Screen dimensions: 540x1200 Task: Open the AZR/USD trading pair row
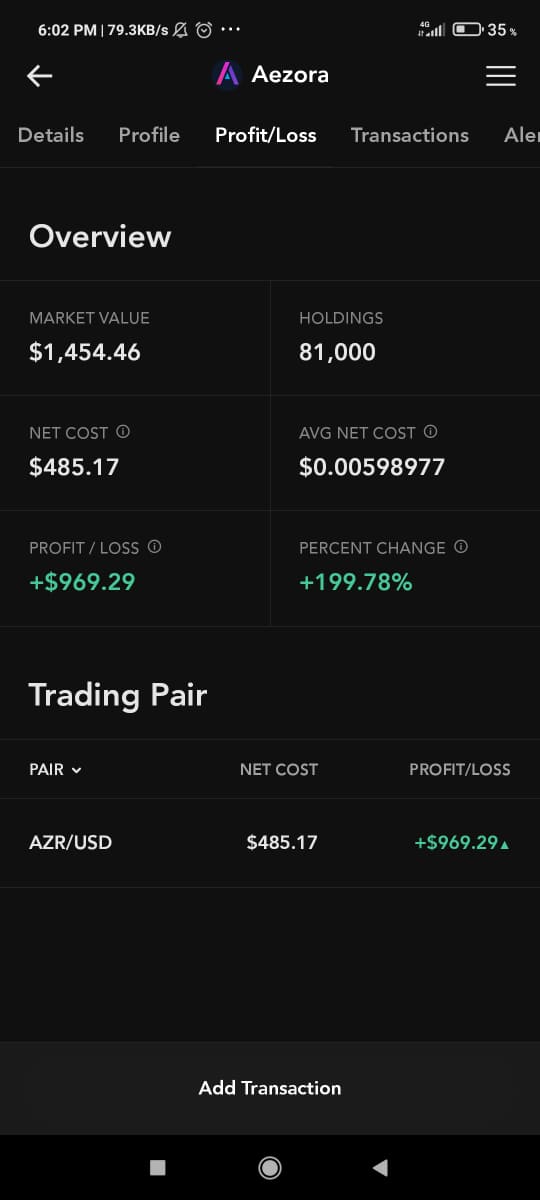(270, 843)
